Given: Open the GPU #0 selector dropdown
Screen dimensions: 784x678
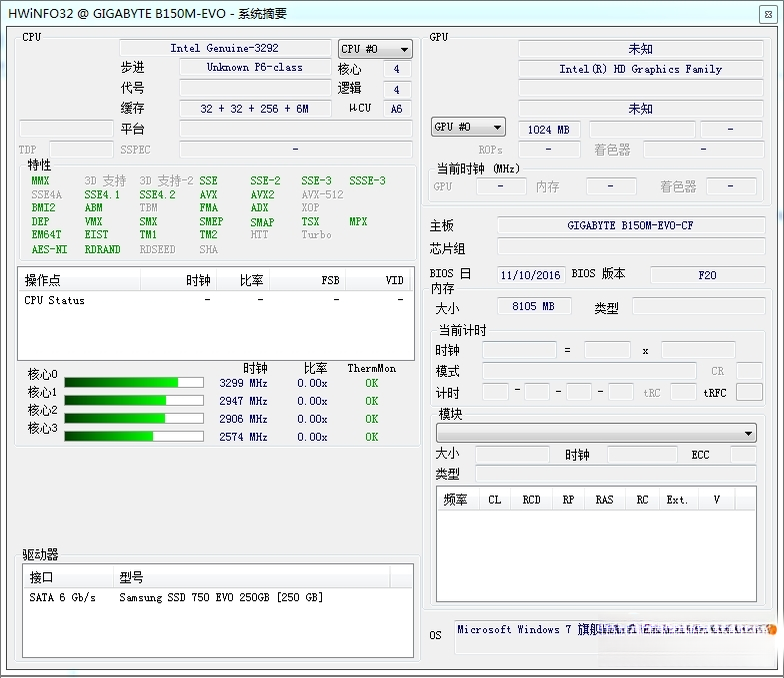Looking at the screenshot, I should click(x=468, y=127).
